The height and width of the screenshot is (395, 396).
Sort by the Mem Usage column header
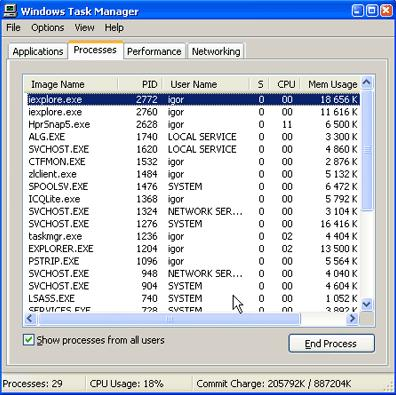(330, 84)
